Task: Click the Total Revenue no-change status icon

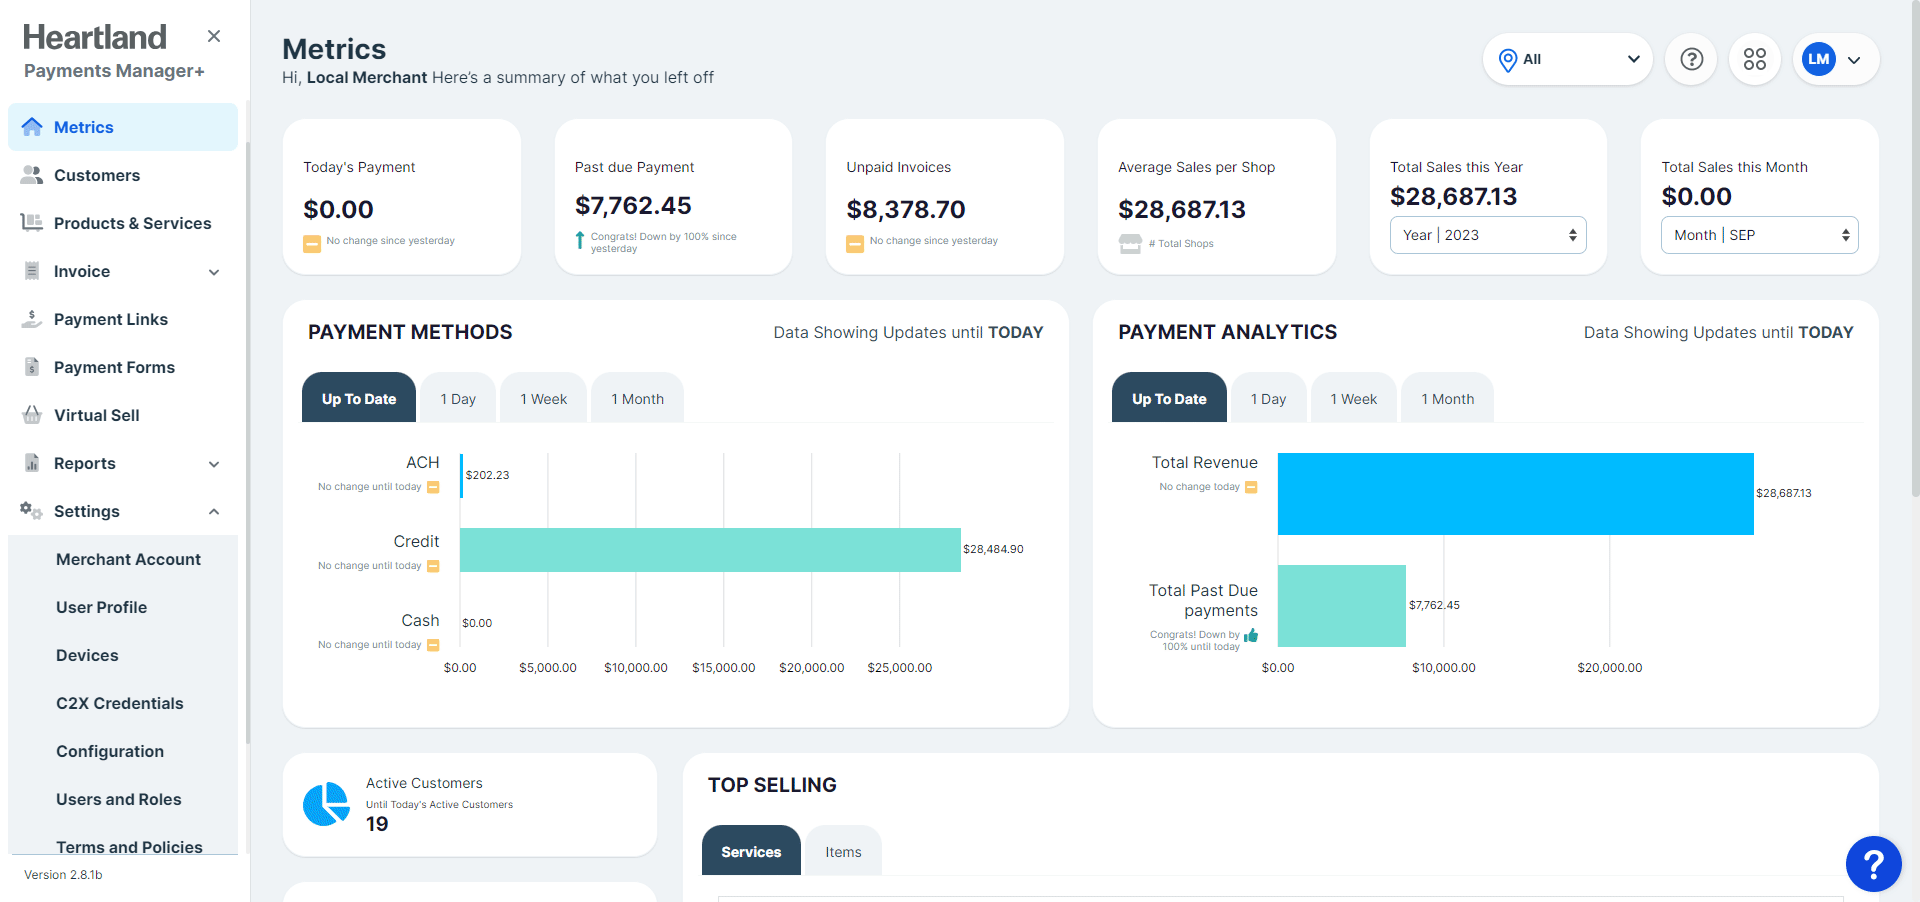Action: click(1251, 487)
